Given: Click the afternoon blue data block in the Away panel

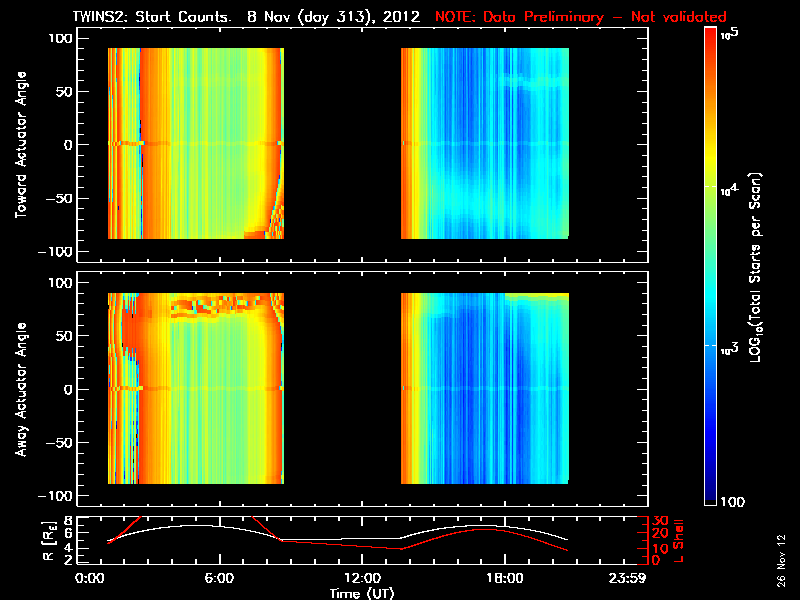Looking at the screenshot, I should coord(485,388).
